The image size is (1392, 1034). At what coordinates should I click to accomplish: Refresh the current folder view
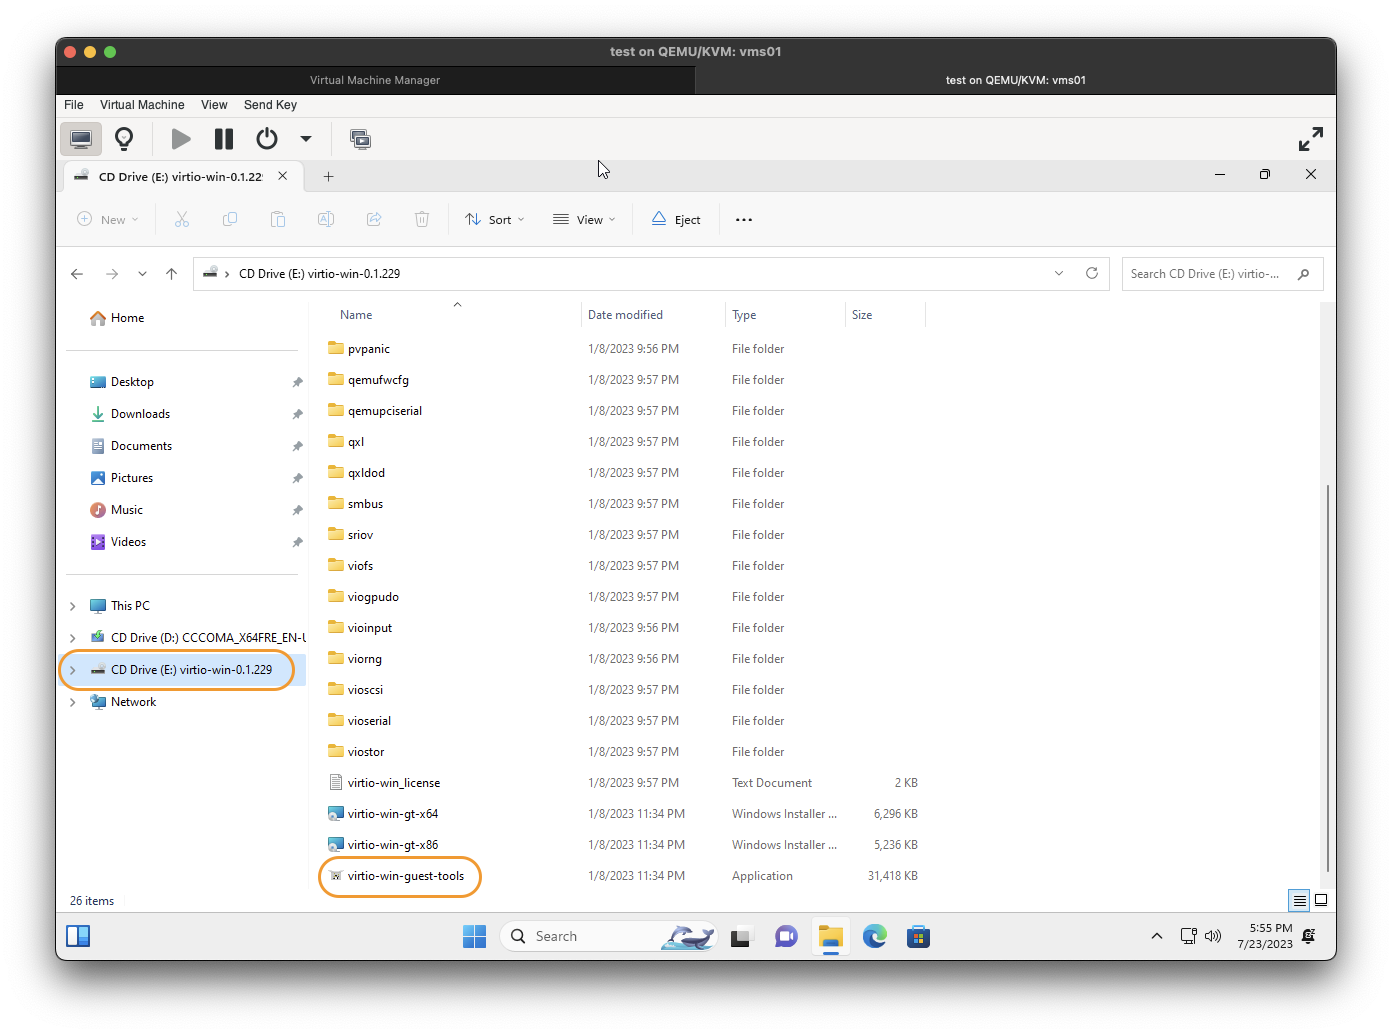(x=1092, y=274)
